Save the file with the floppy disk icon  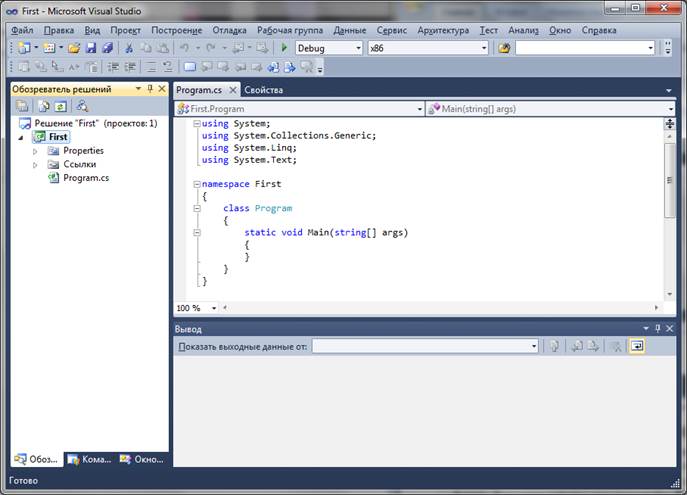coord(91,48)
